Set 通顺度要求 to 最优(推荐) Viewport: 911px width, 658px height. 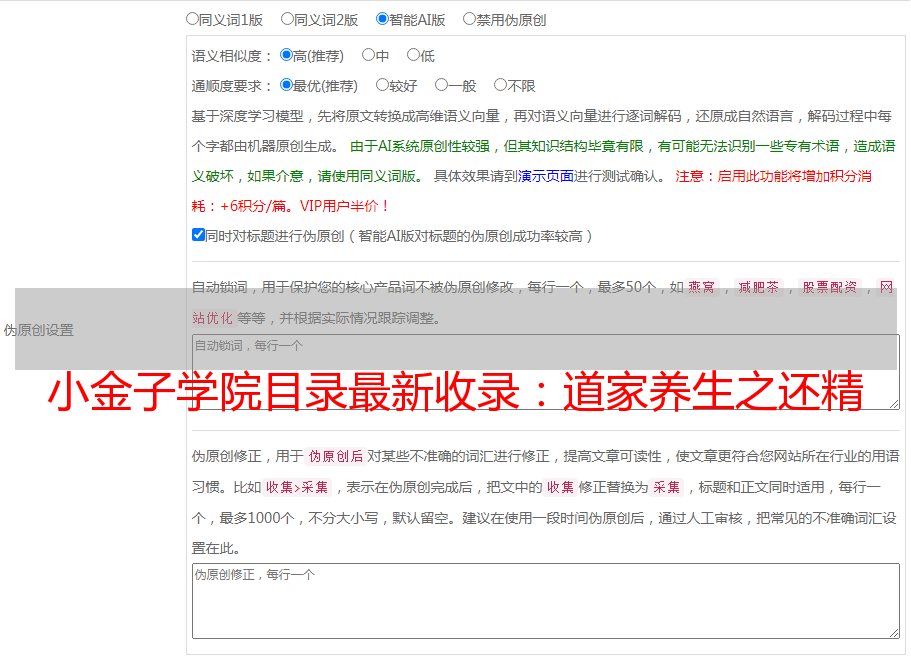[x=286, y=85]
